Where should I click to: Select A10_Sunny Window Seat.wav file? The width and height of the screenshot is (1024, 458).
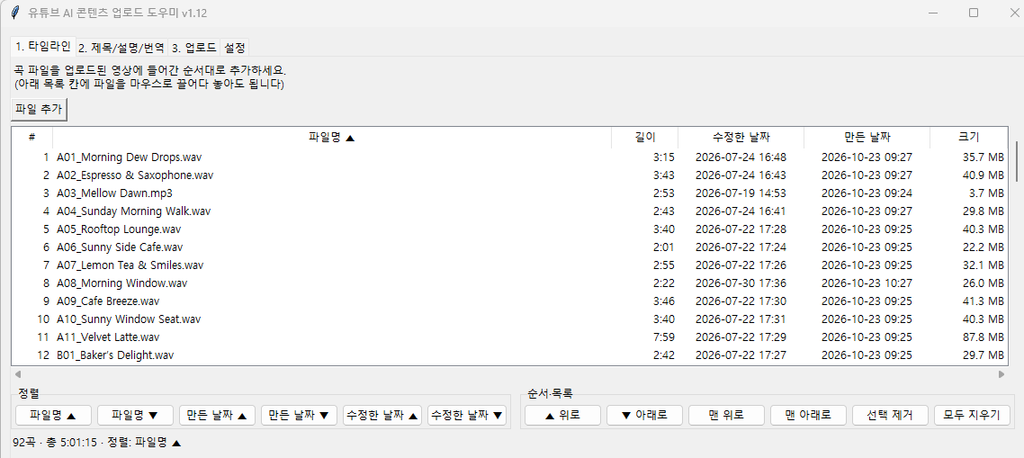(x=509, y=319)
